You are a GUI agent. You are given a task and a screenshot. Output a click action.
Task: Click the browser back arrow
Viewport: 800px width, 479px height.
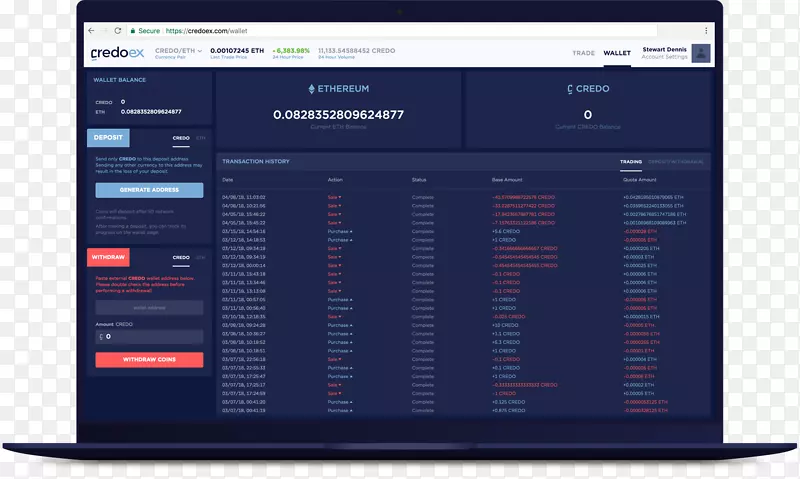[92, 31]
